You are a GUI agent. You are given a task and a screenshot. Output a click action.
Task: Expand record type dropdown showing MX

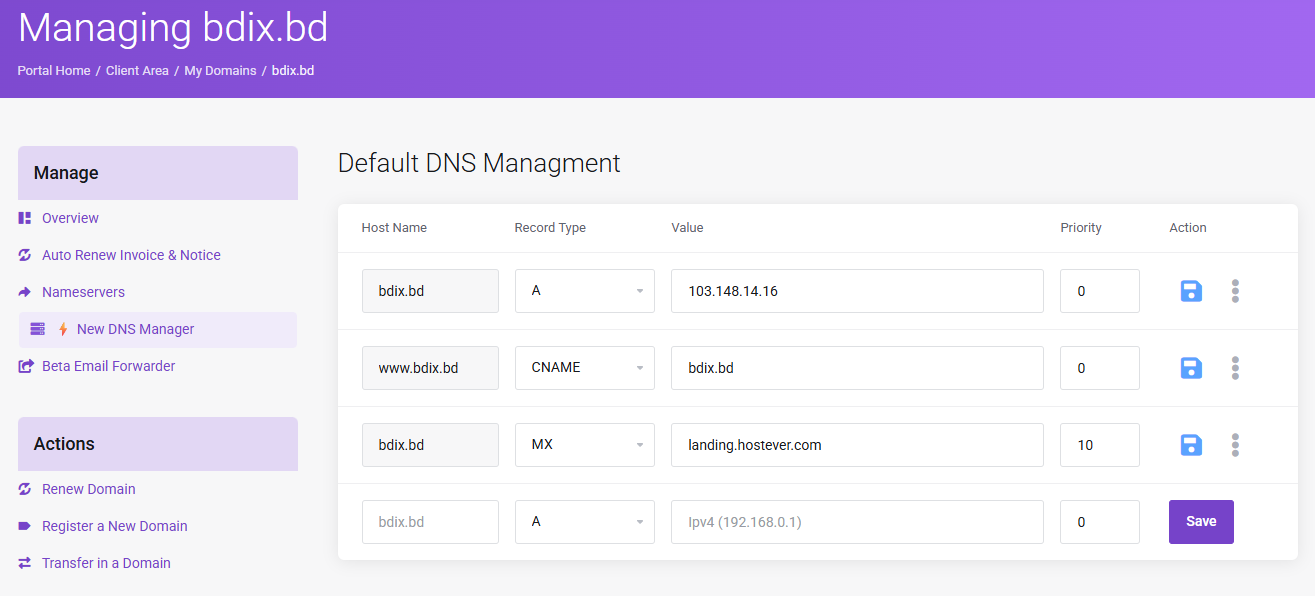pos(584,445)
